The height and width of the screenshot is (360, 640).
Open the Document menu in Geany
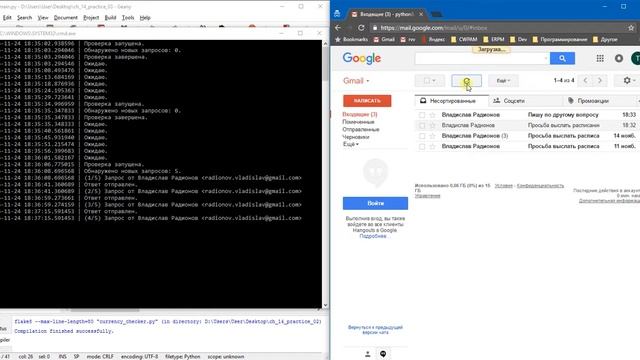65,18
